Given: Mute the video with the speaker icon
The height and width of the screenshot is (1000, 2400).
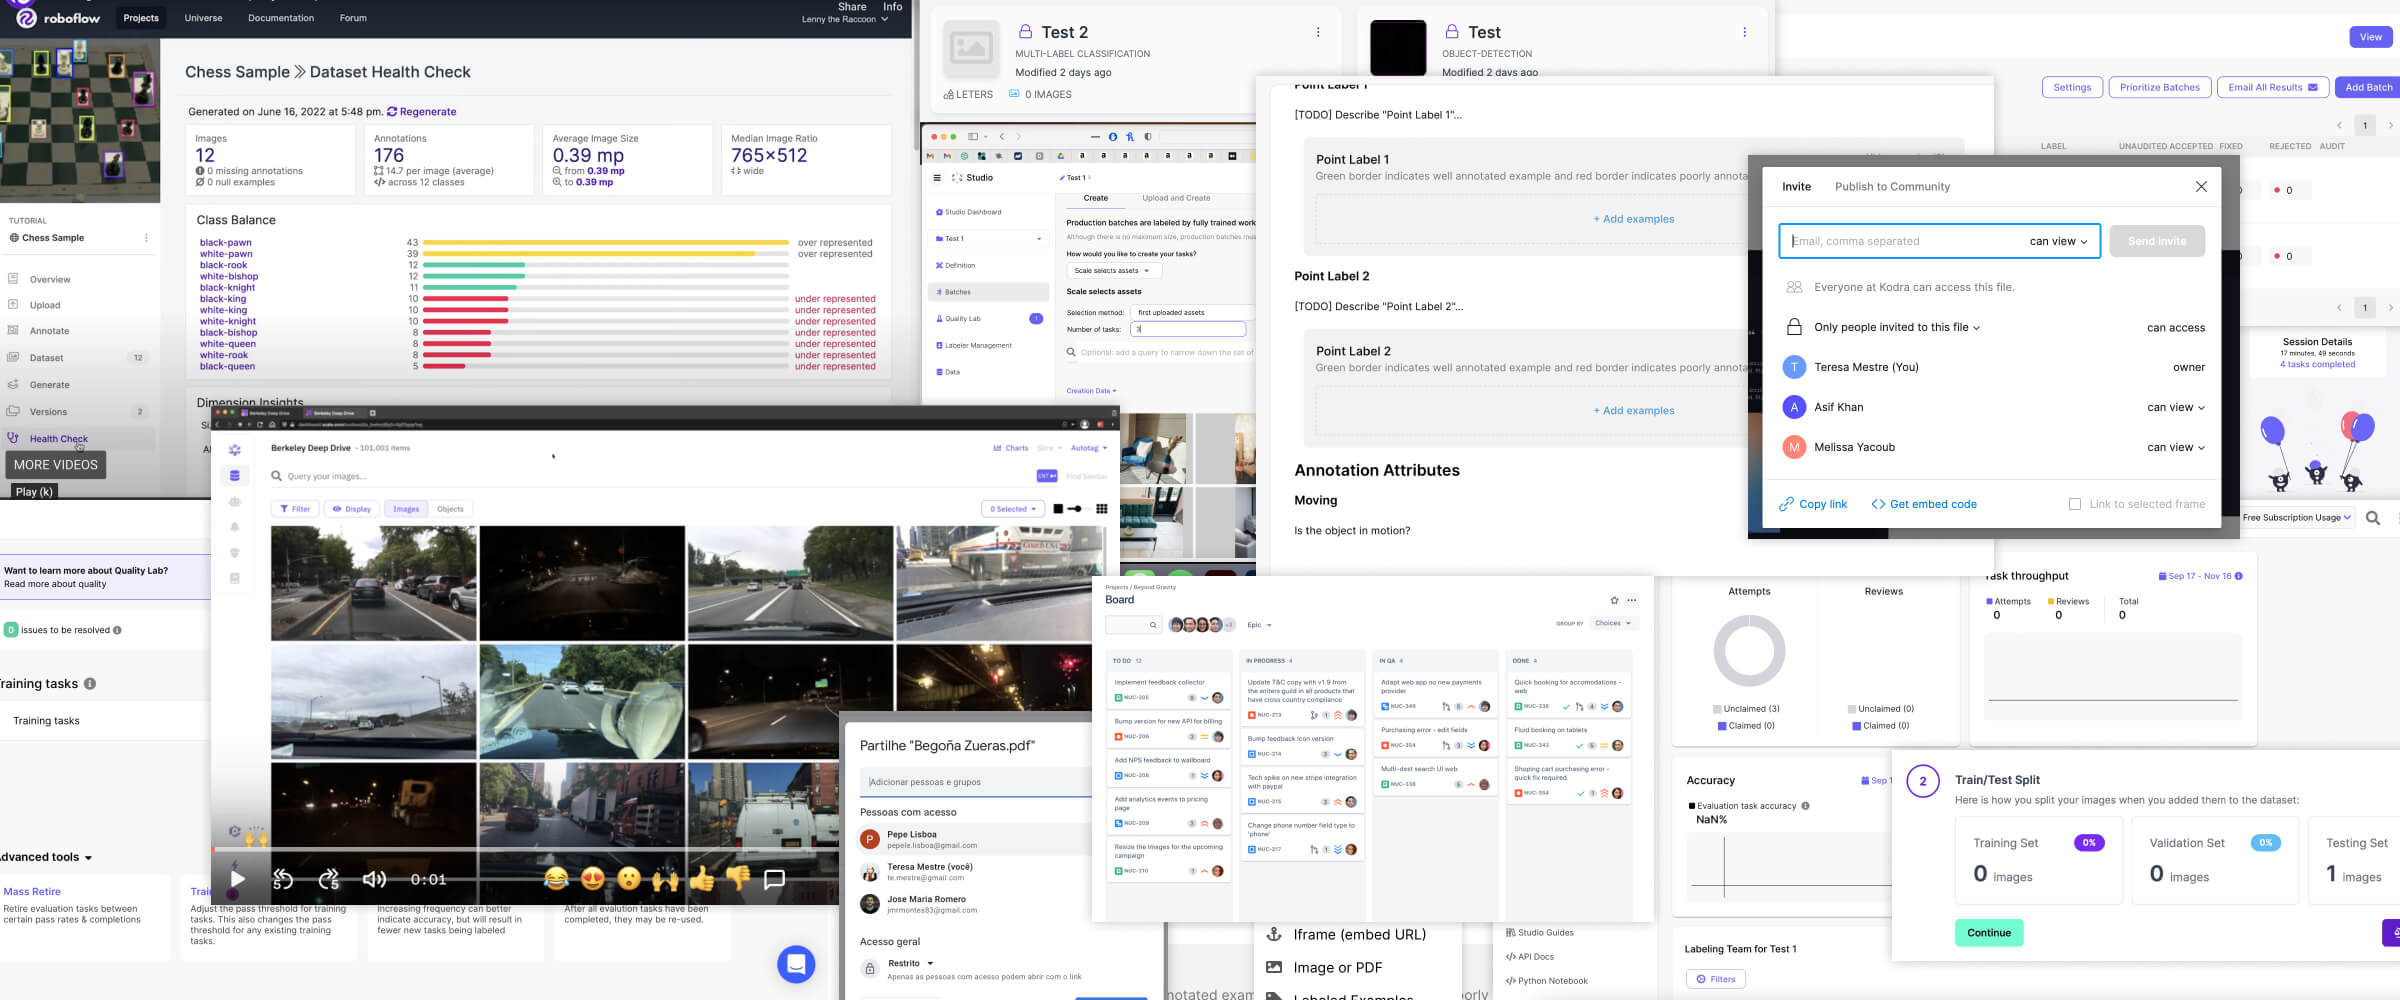Looking at the screenshot, I should point(374,879).
